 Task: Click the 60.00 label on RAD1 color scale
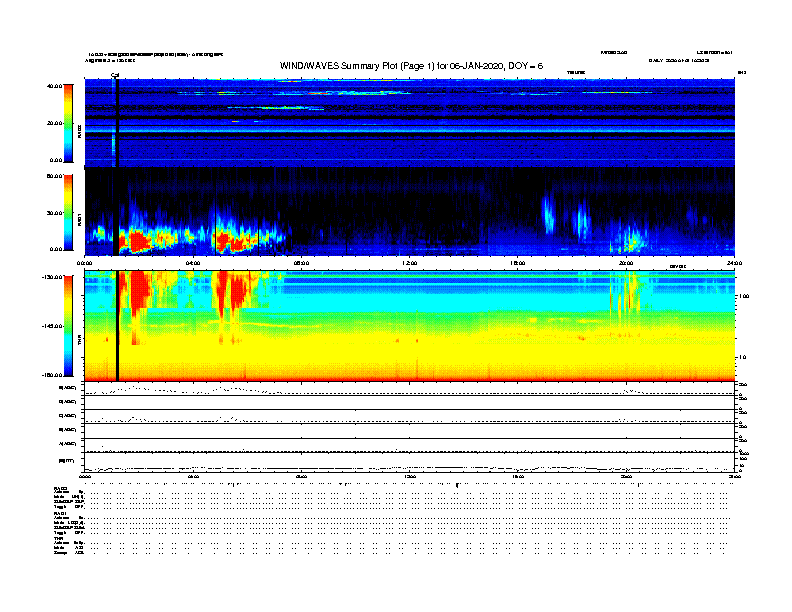pyautogui.click(x=54, y=176)
